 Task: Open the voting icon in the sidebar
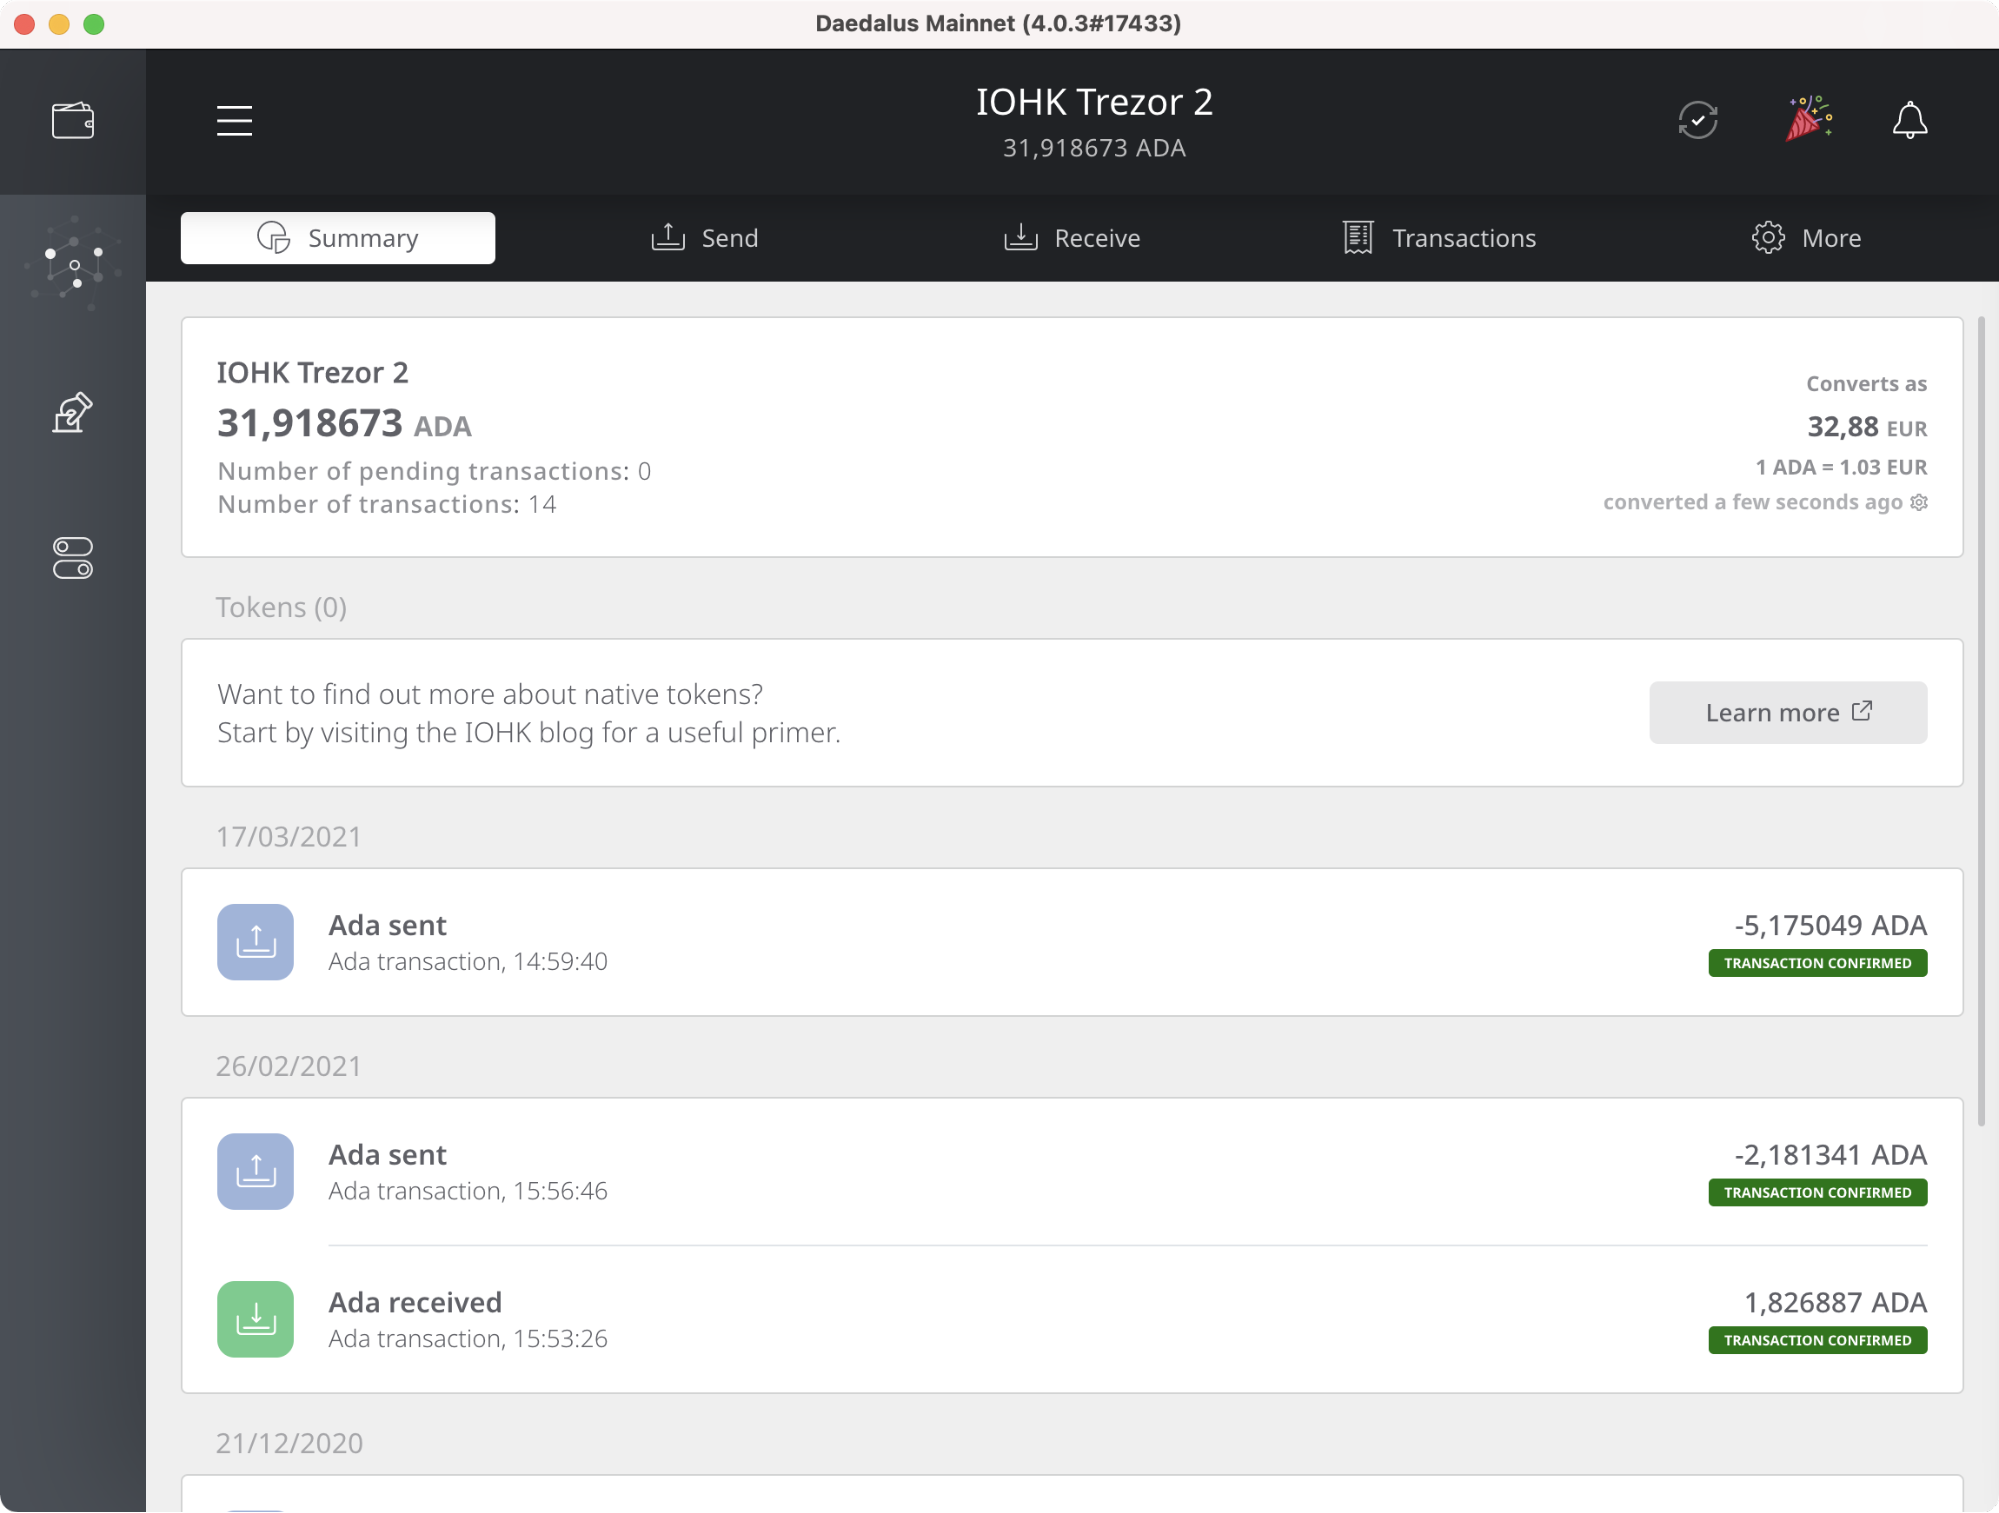pyautogui.click(x=73, y=412)
